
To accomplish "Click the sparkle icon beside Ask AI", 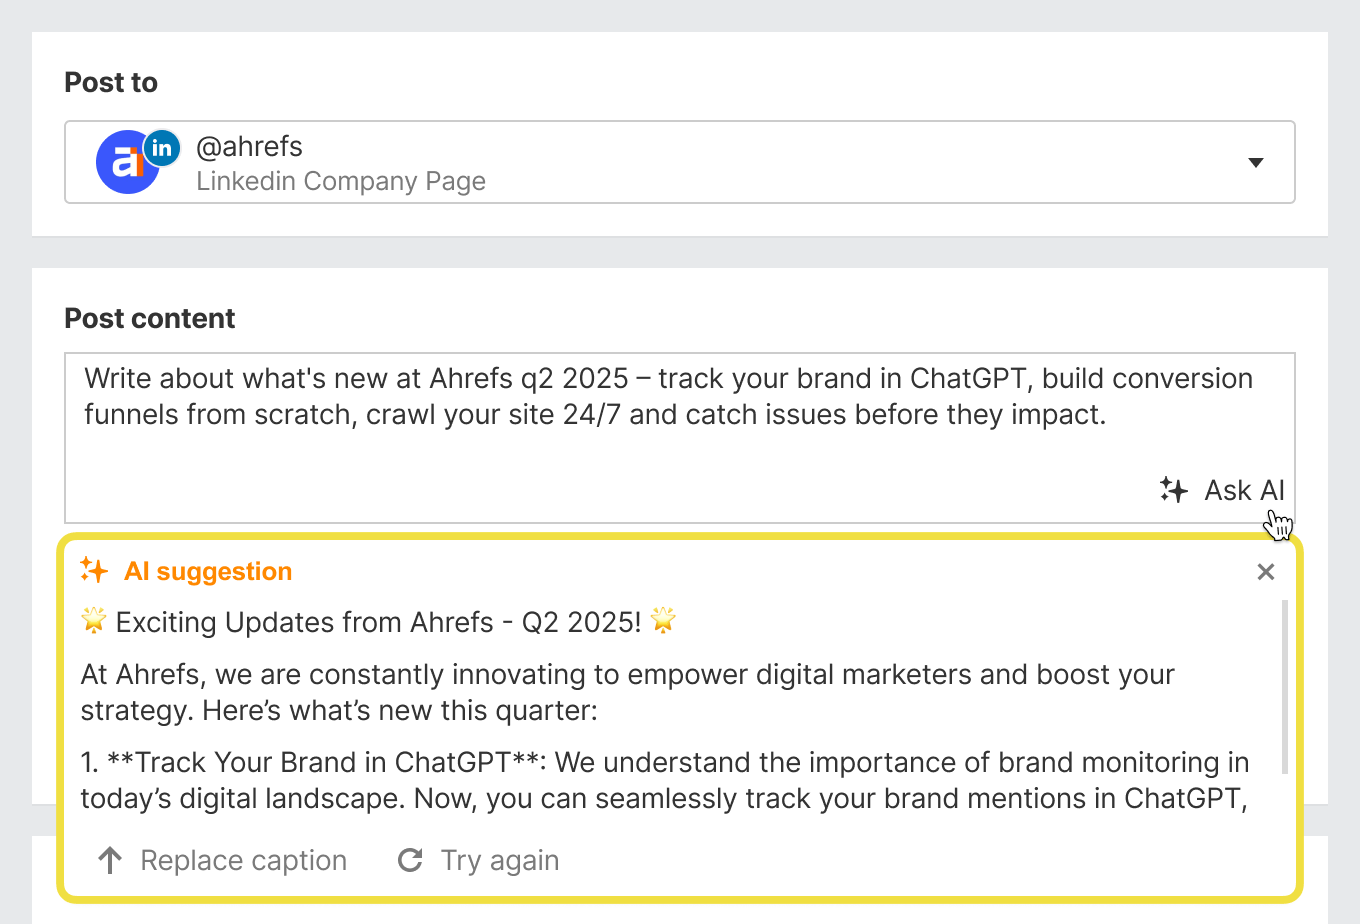I will [x=1174, y=490].
